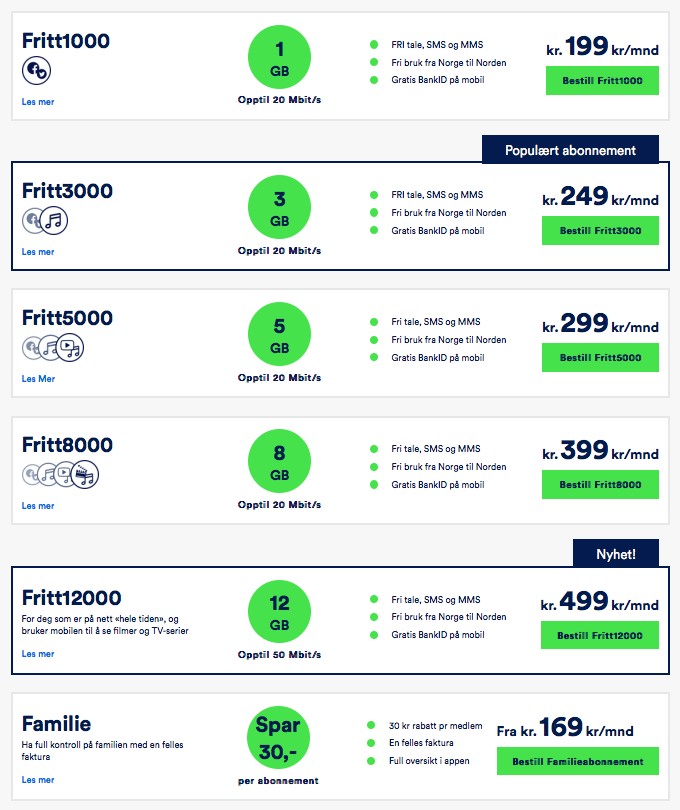This screenshot has width=680, height=810.
Task: Click the Spar 30,- green circle badge
Action: pyautogui.click(x=279, y=738)
